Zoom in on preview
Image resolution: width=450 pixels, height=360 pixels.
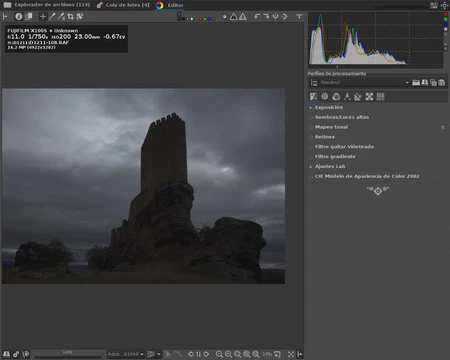228,354
